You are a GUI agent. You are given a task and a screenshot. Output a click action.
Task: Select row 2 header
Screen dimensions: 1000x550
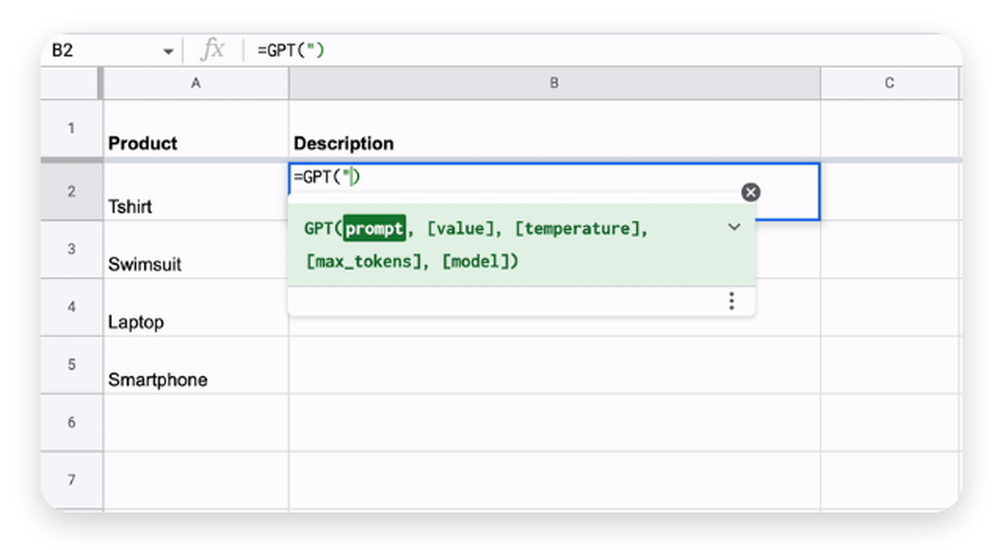71,191
